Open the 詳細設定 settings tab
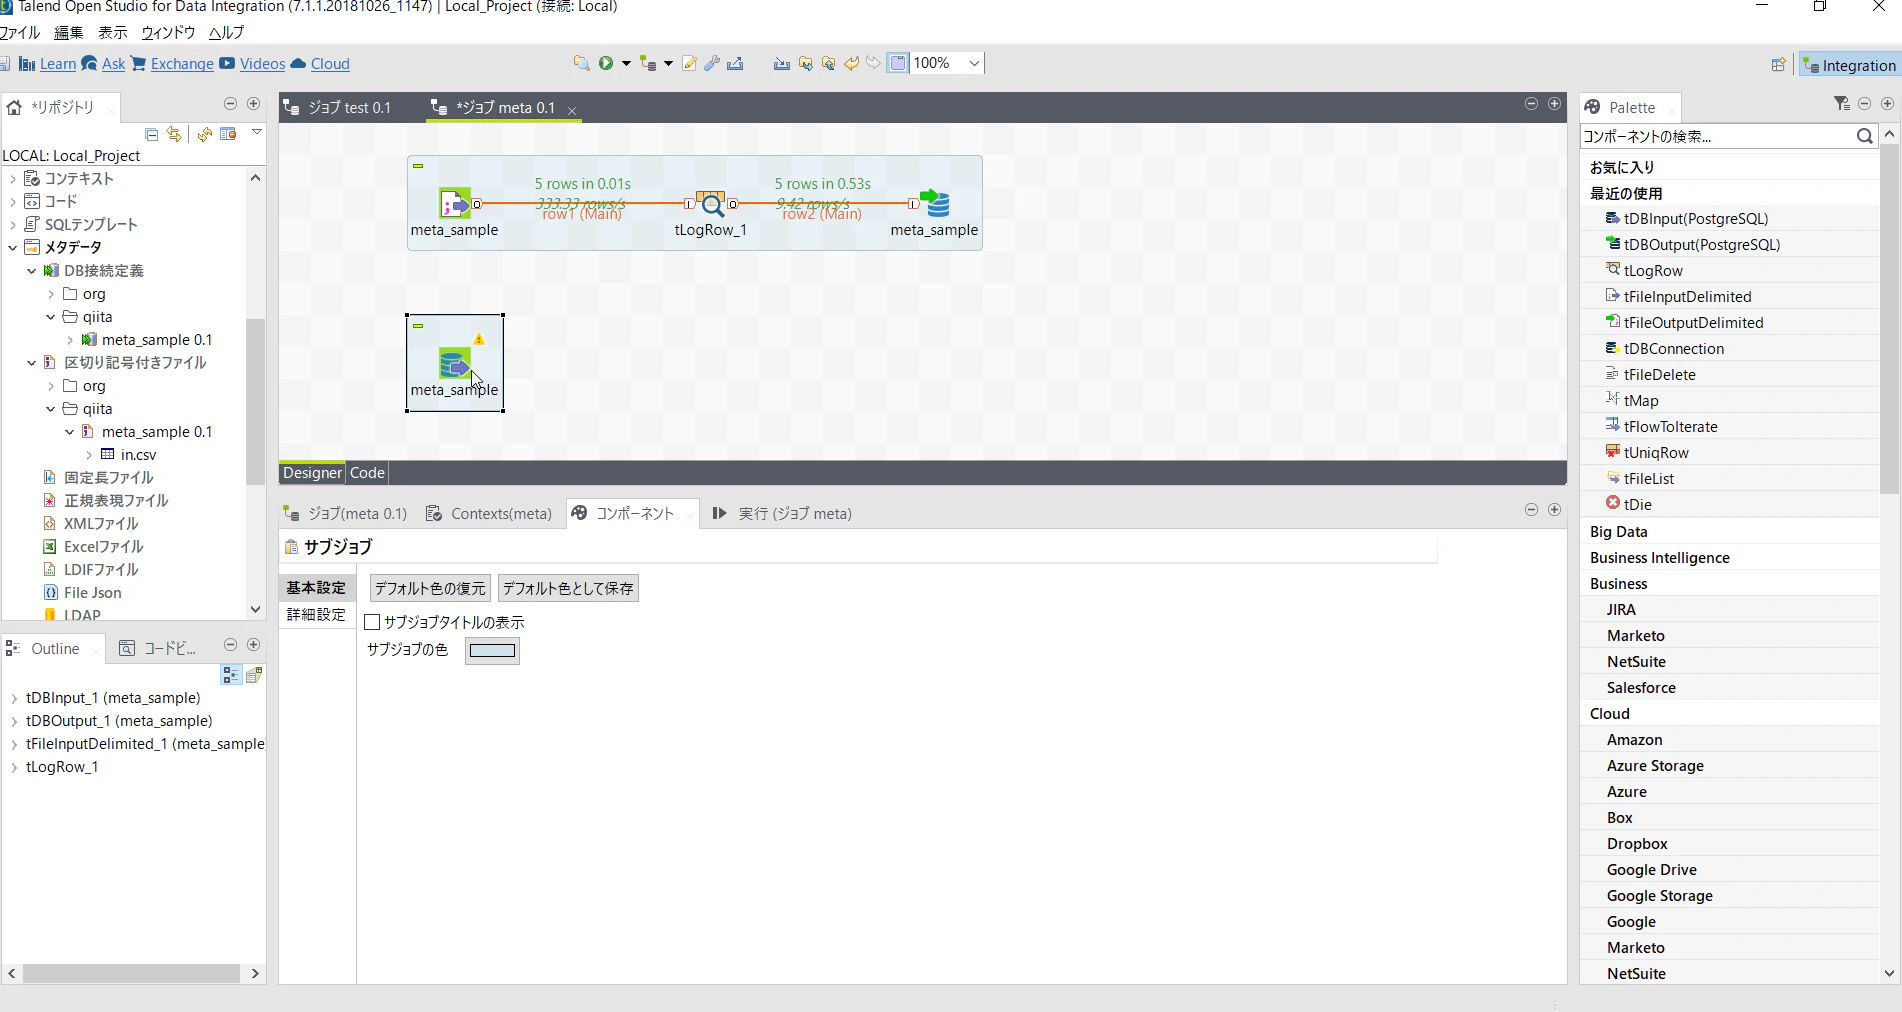1902x1012 pixels. coord(316,614)
